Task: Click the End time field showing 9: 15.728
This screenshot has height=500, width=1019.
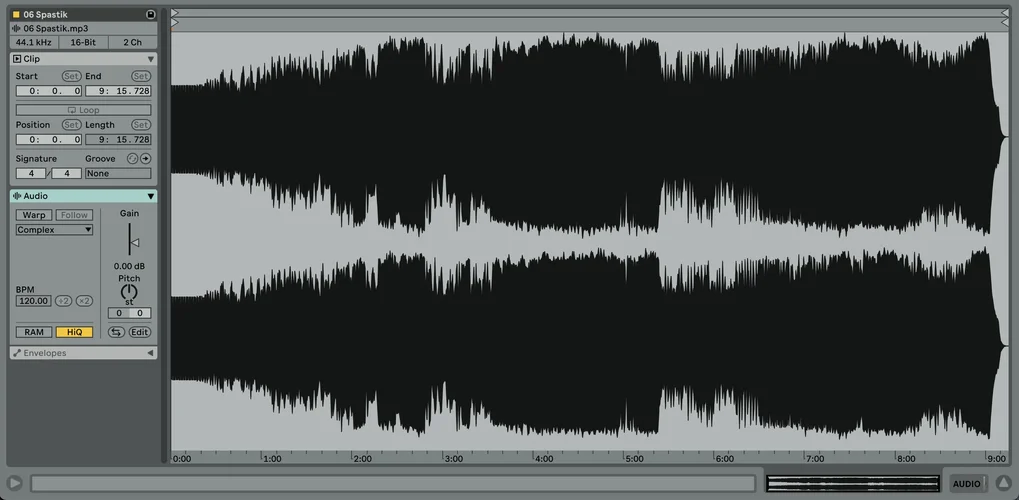Action: [118, 91]
